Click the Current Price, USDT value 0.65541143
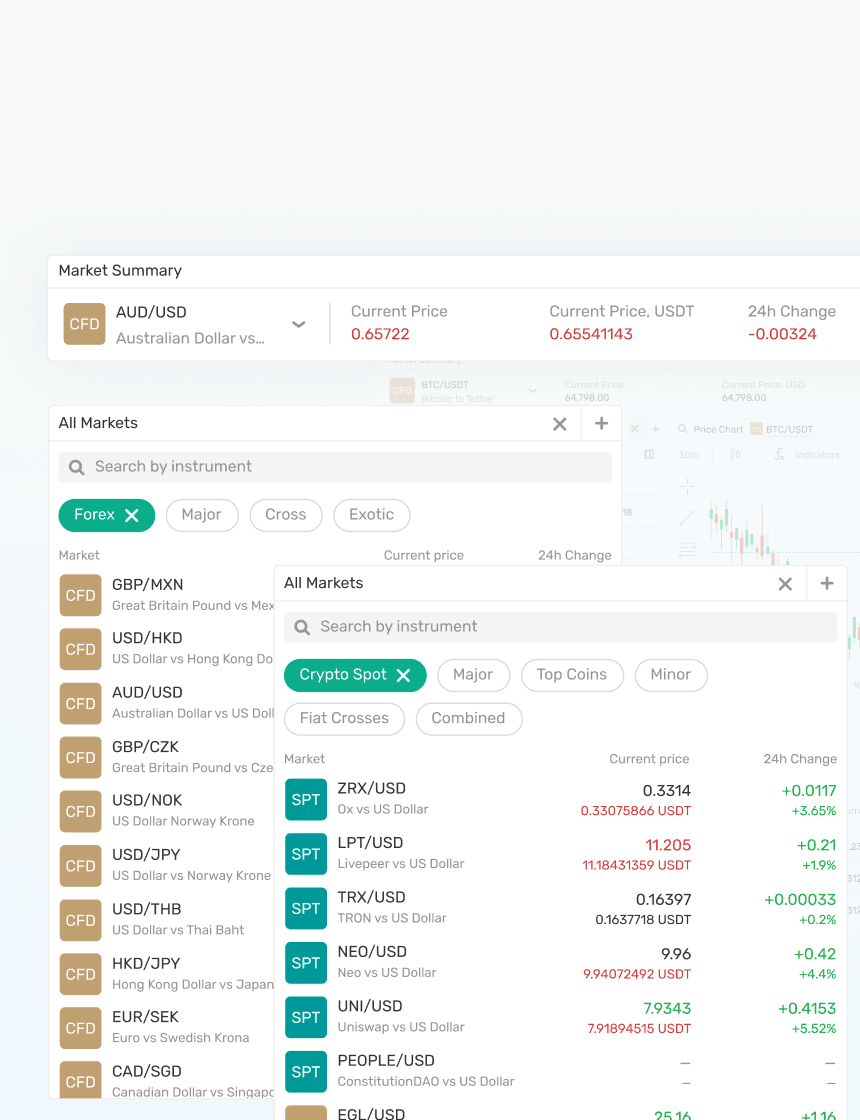860x1120 pixels. [591, 334]
